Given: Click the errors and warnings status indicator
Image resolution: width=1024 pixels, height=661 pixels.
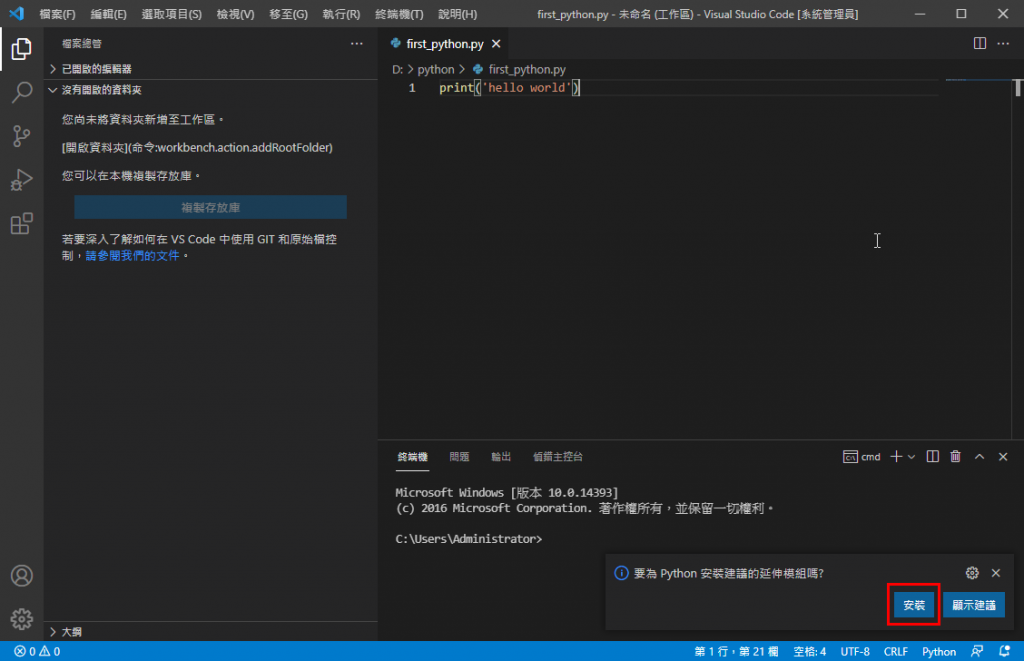Looking at the screenshot, I should click(x=37, y=651).
